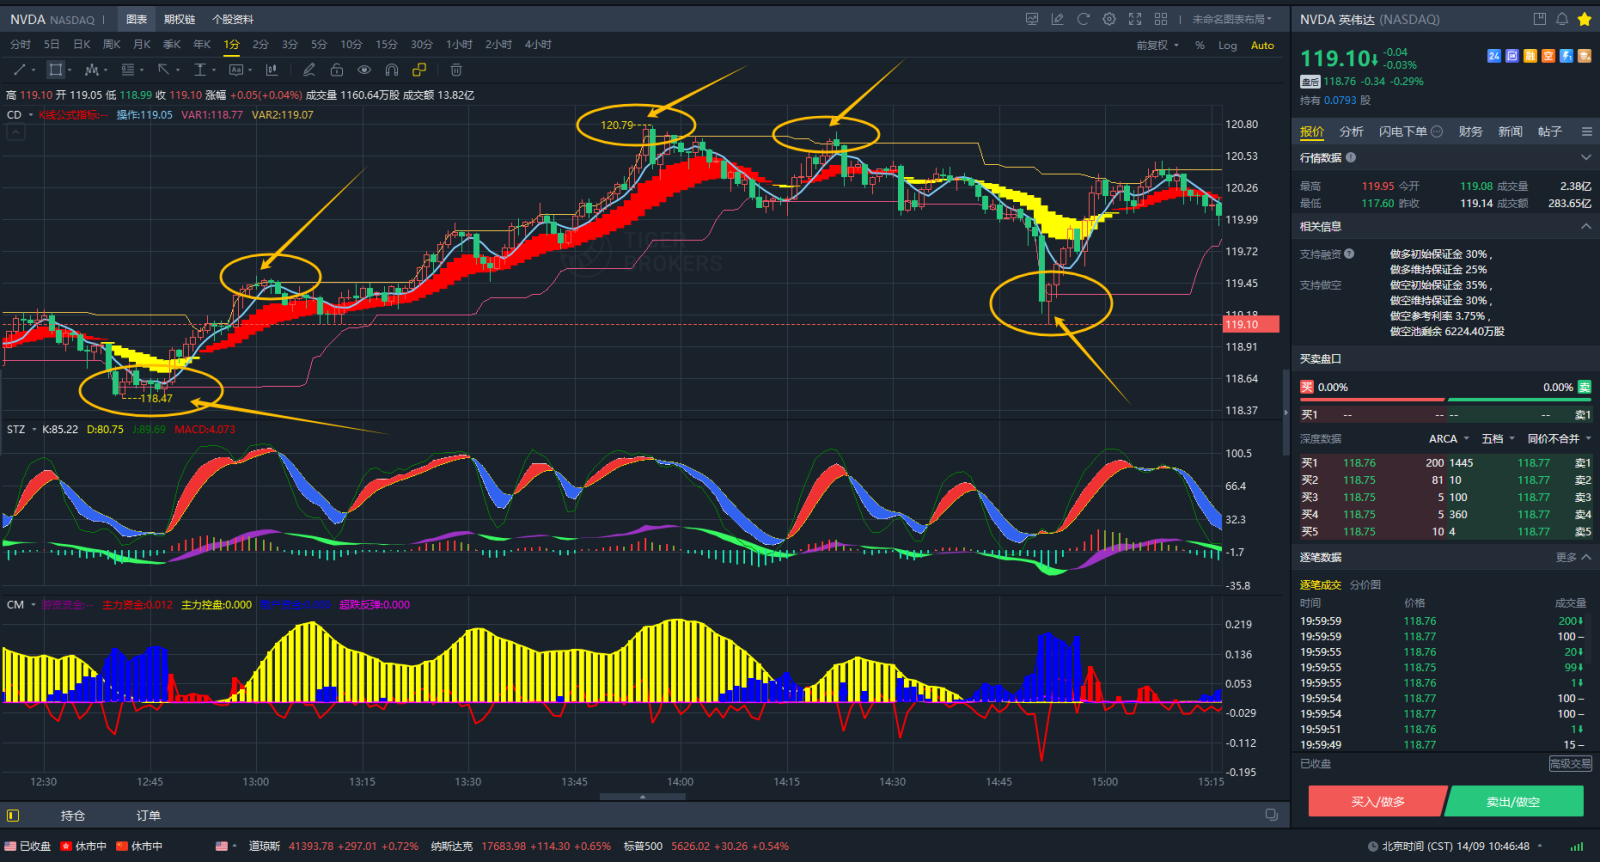Open the 帖子 posts tab

pyautogui.click(x=1550, y=132)
